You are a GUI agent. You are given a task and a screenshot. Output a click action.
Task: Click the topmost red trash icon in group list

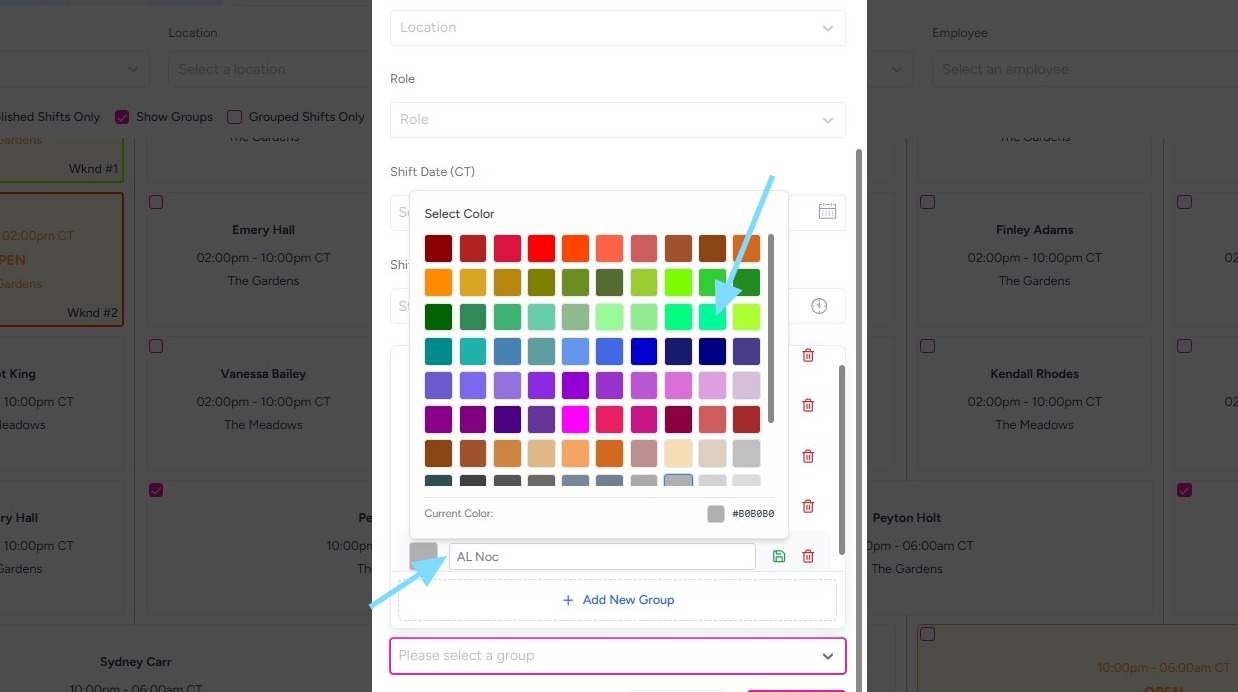click(808, 355)
